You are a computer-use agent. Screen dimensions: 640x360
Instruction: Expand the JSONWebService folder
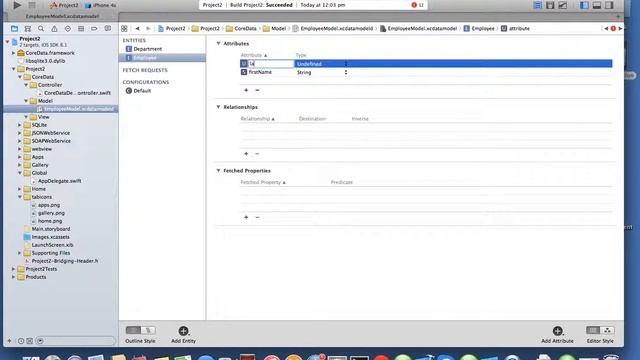[x=20, y=133]
